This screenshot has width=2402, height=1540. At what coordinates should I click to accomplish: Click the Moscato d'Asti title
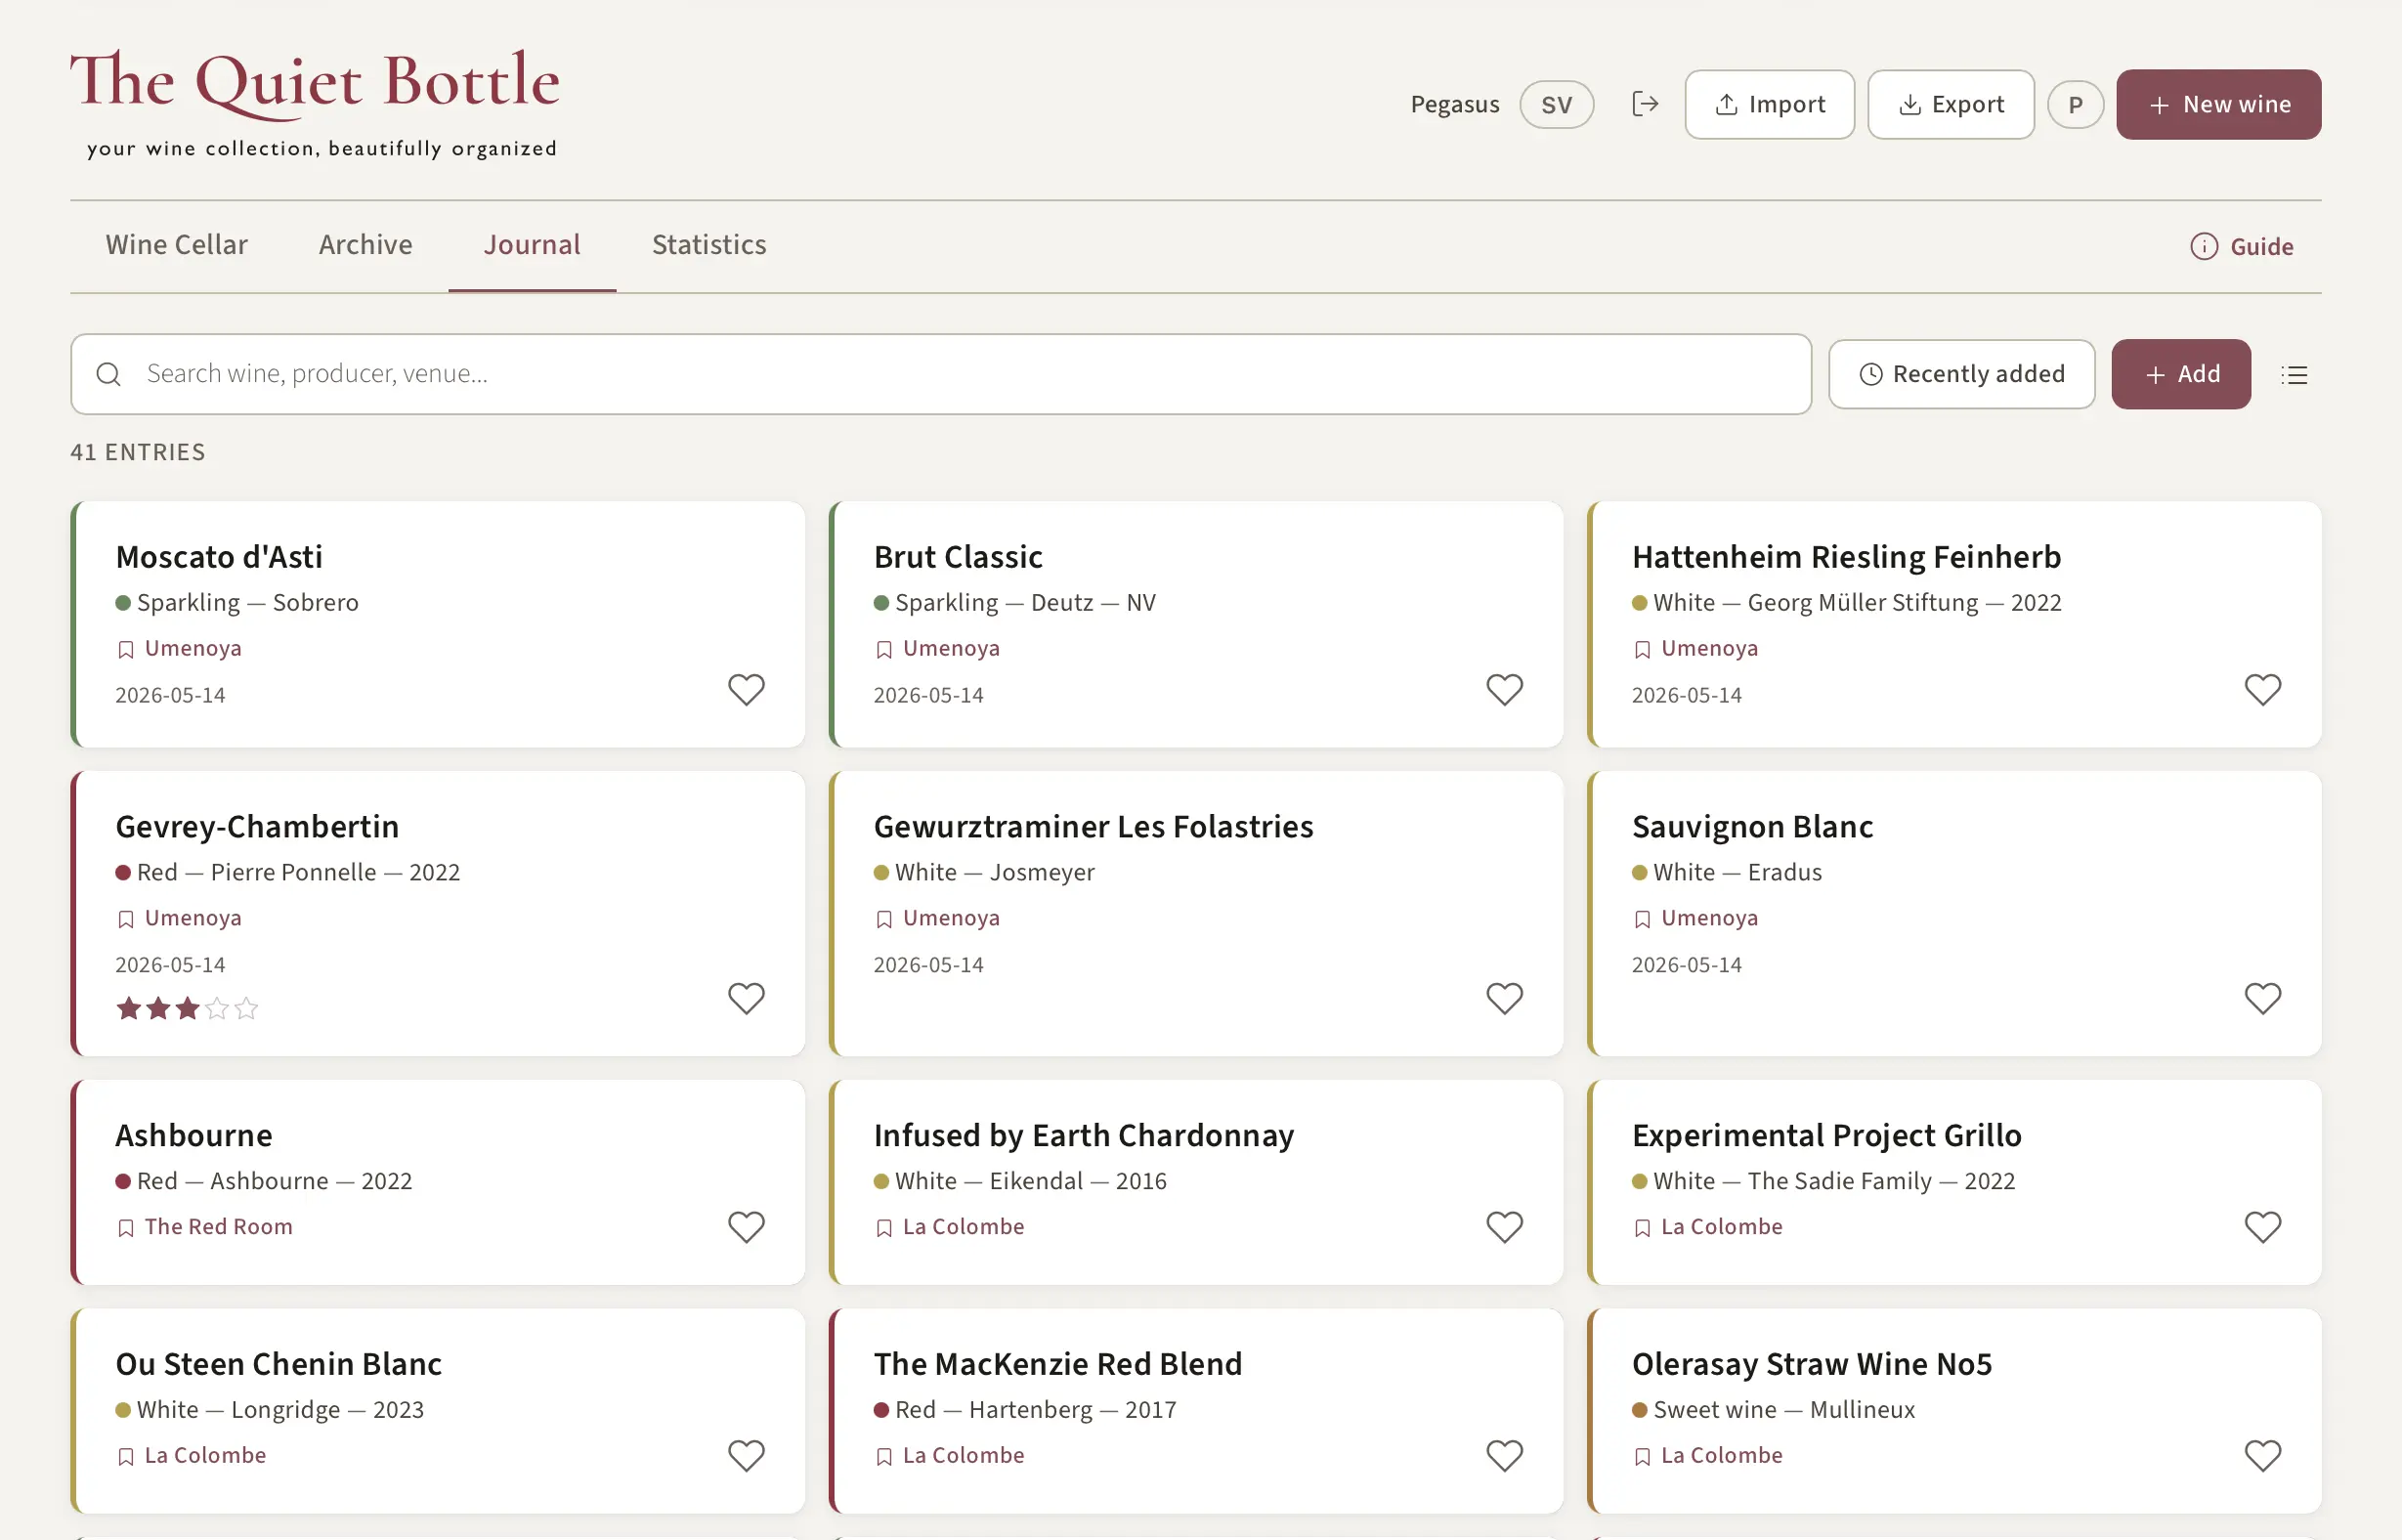coord(219,556)
